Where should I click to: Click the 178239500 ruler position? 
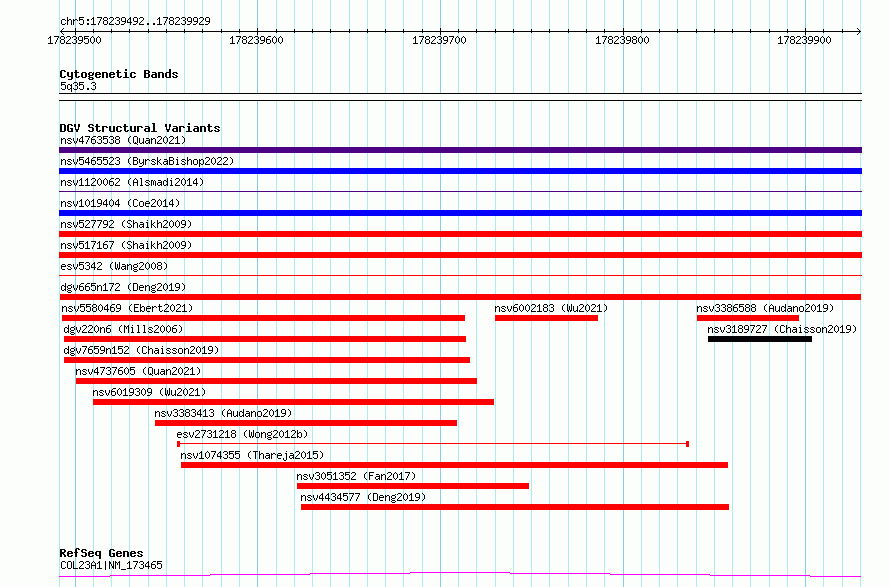(x=74, y=40)
